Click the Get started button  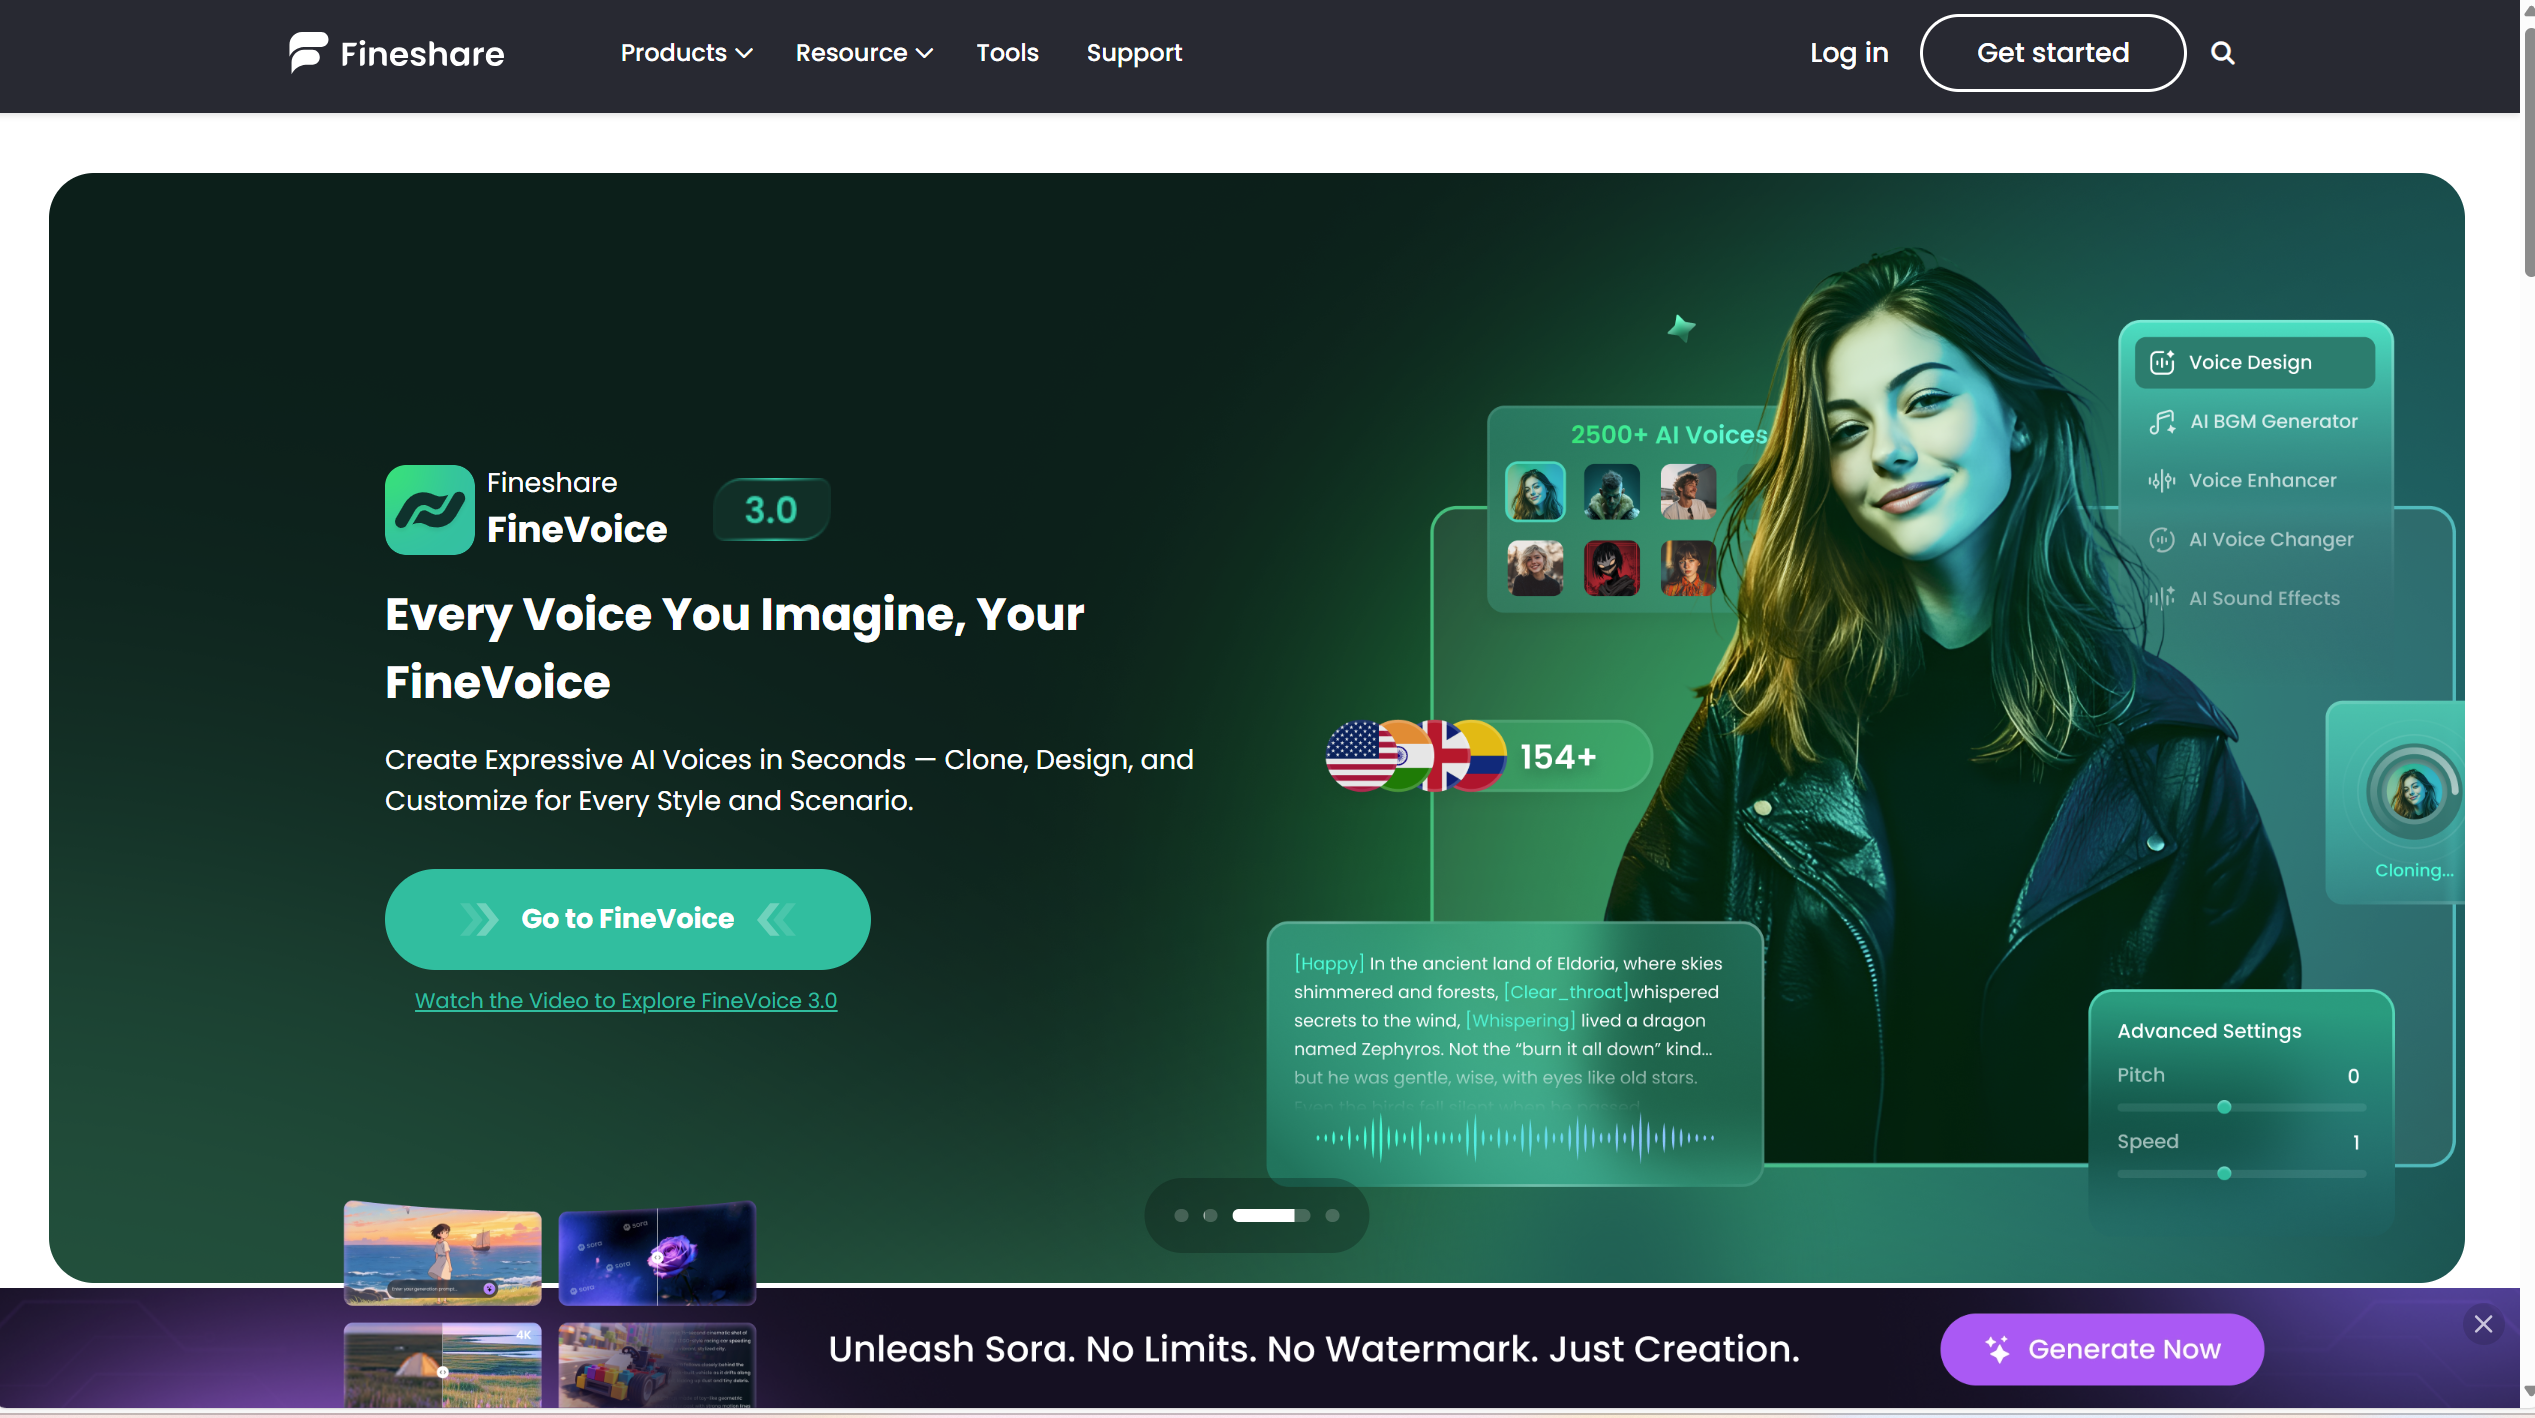(x=2053, y=53)
